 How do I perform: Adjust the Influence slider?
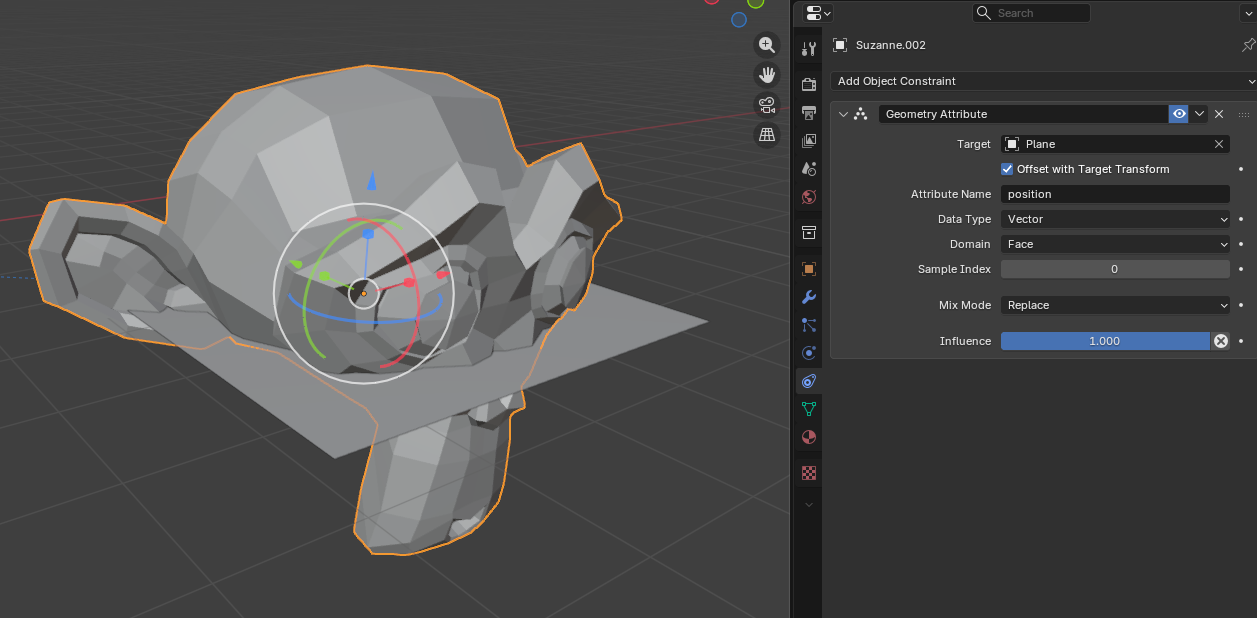tap(1105, 341)
